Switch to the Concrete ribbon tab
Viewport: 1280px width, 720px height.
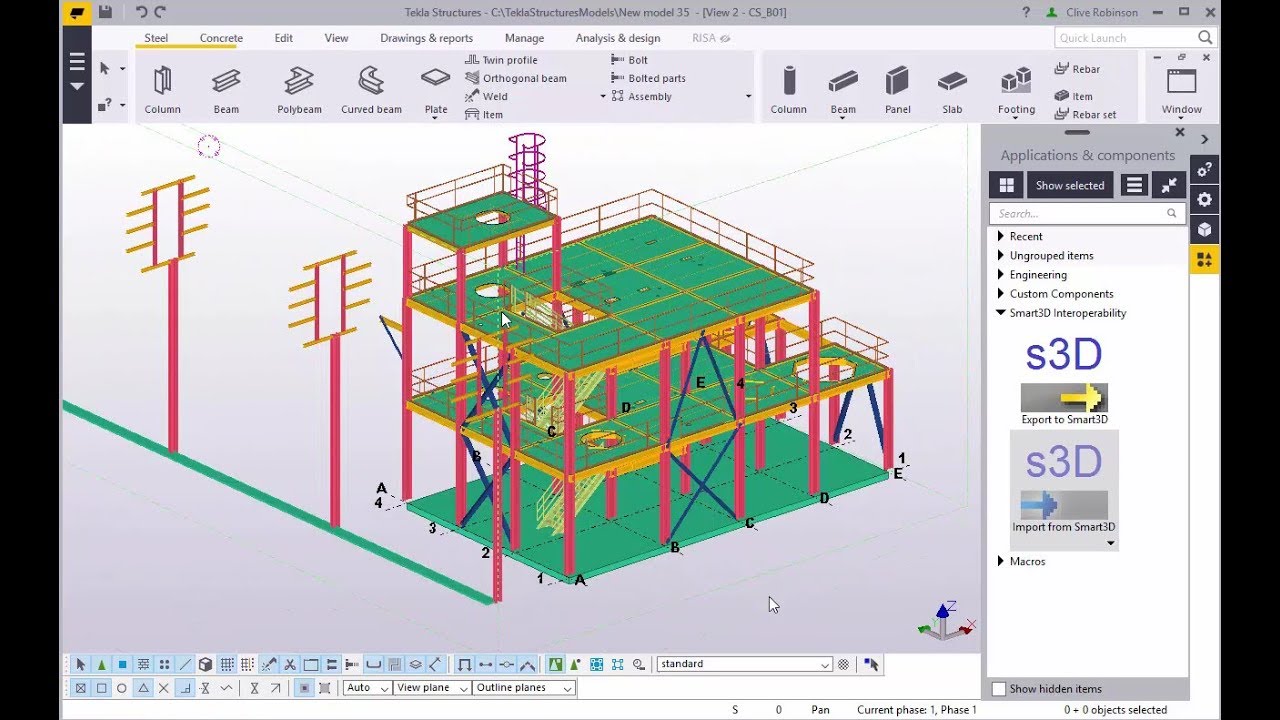(x=221, y=38)
